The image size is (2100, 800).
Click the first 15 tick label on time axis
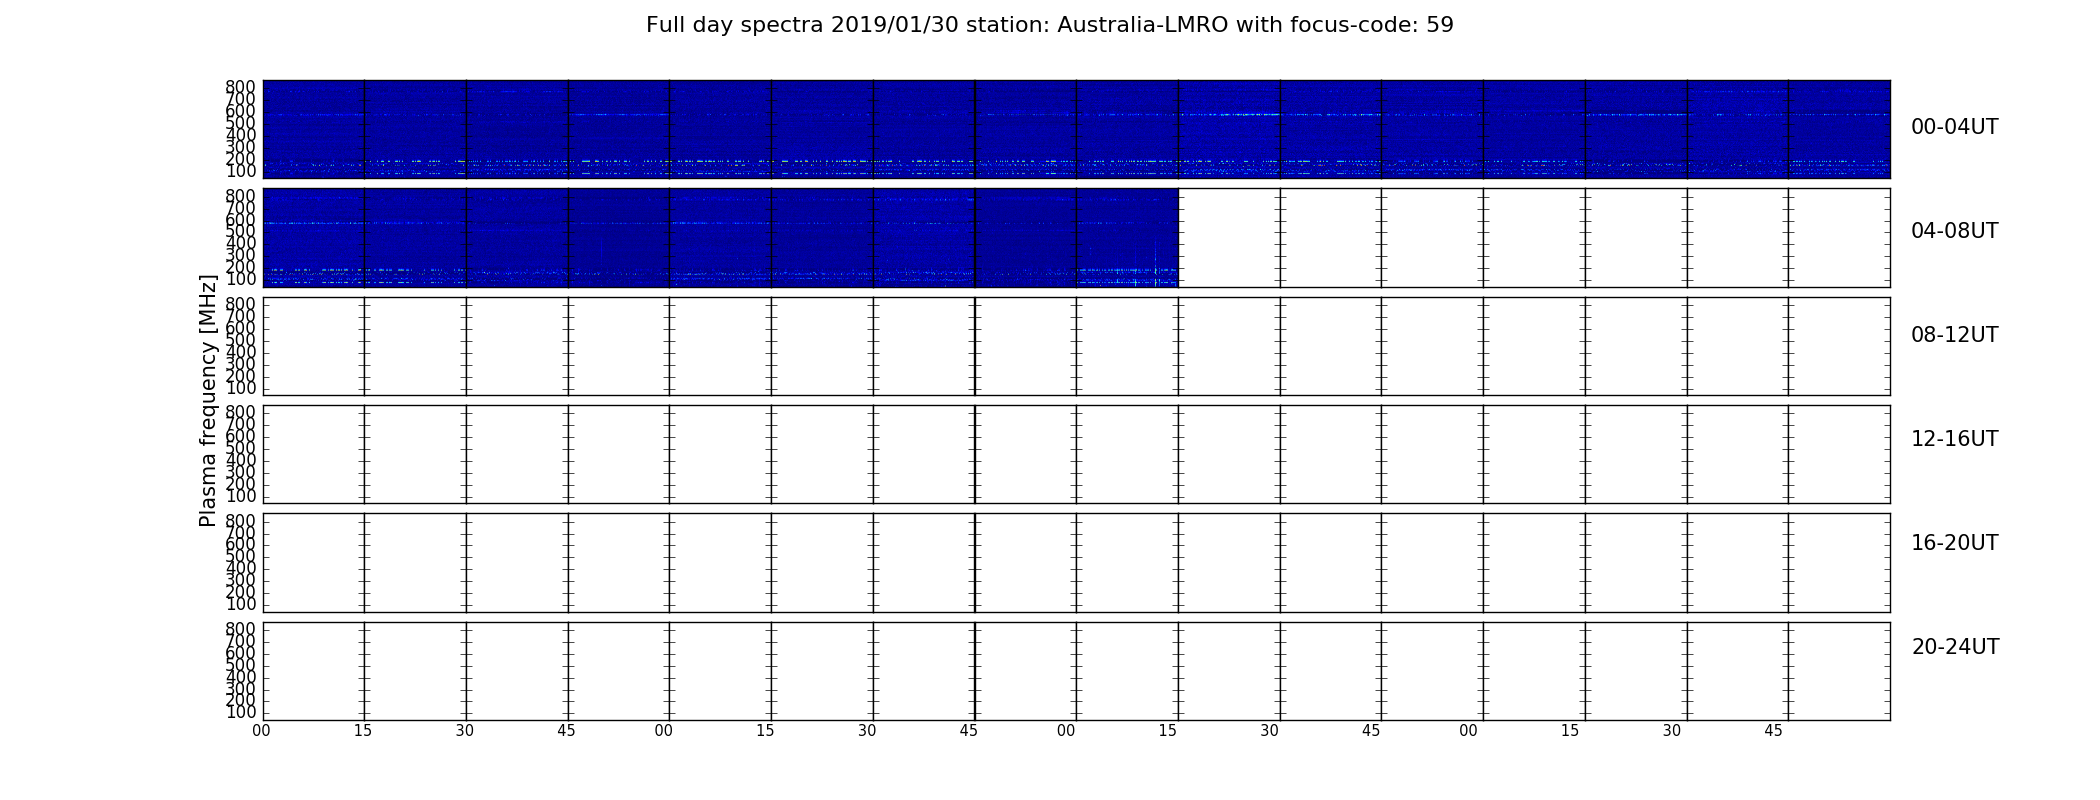point(363,731)
